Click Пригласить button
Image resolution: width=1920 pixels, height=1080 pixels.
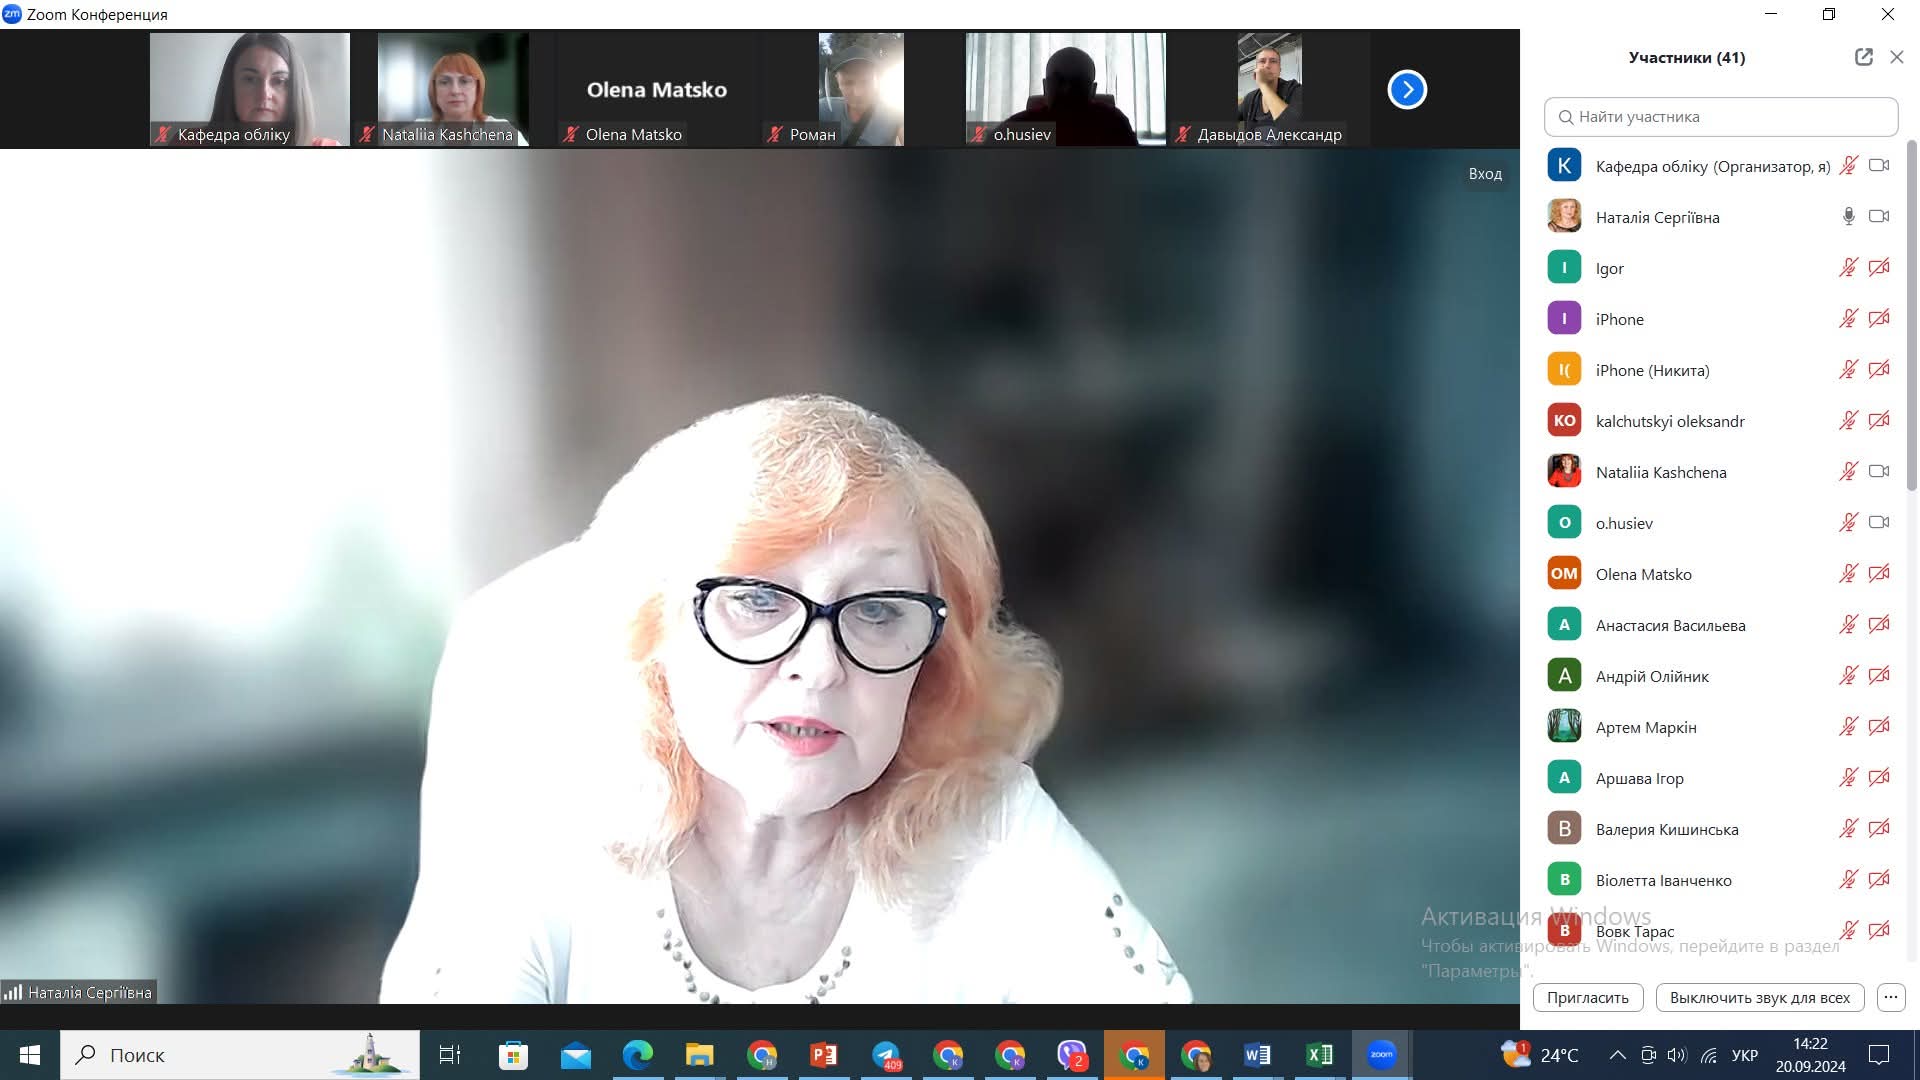tap(1587, 997)
